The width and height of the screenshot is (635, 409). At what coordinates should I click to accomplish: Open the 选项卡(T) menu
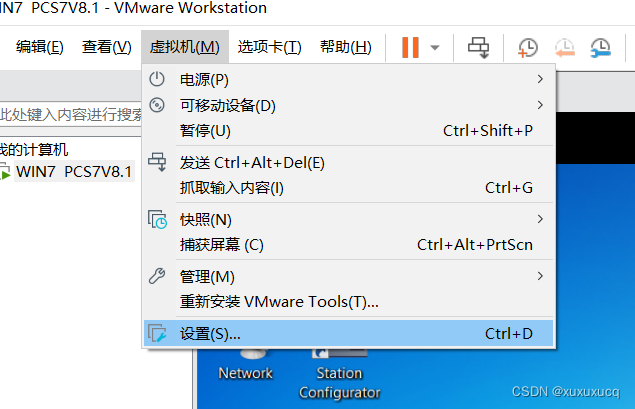[x=270, y=47]
